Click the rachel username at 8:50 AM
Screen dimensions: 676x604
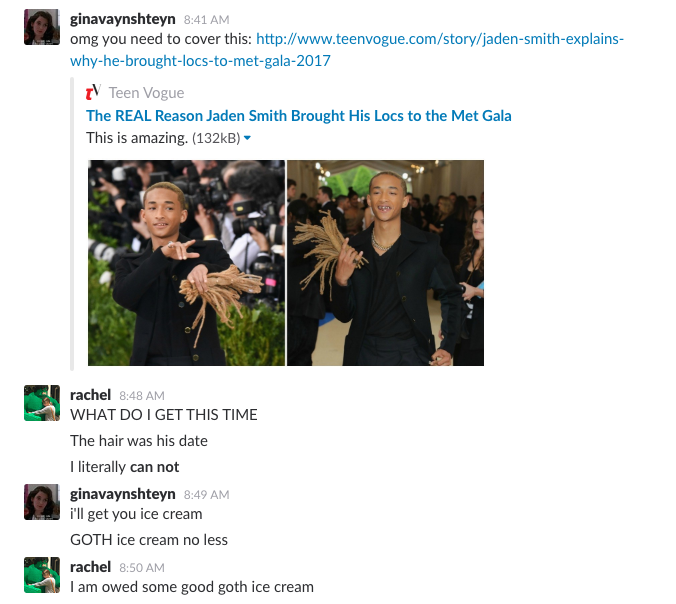[x=91, y=566]
